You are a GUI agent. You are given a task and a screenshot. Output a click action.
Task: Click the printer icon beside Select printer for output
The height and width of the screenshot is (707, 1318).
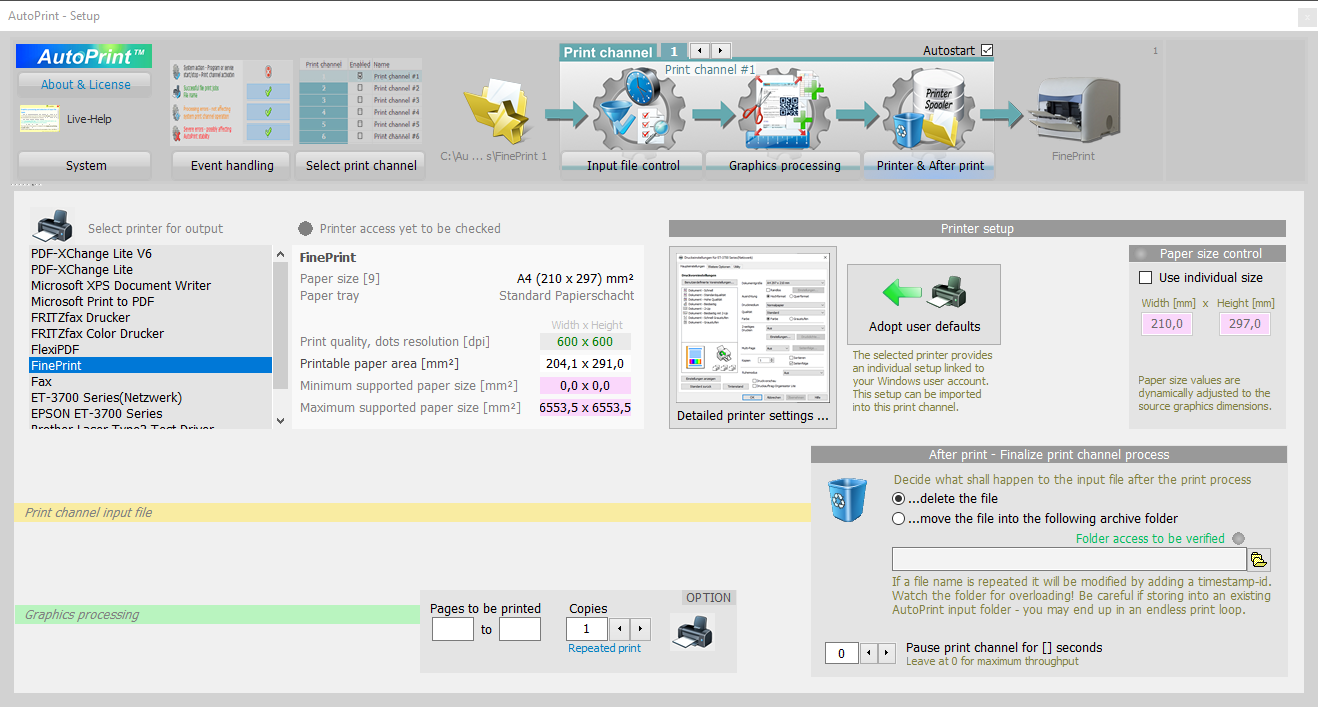(50, 227)
